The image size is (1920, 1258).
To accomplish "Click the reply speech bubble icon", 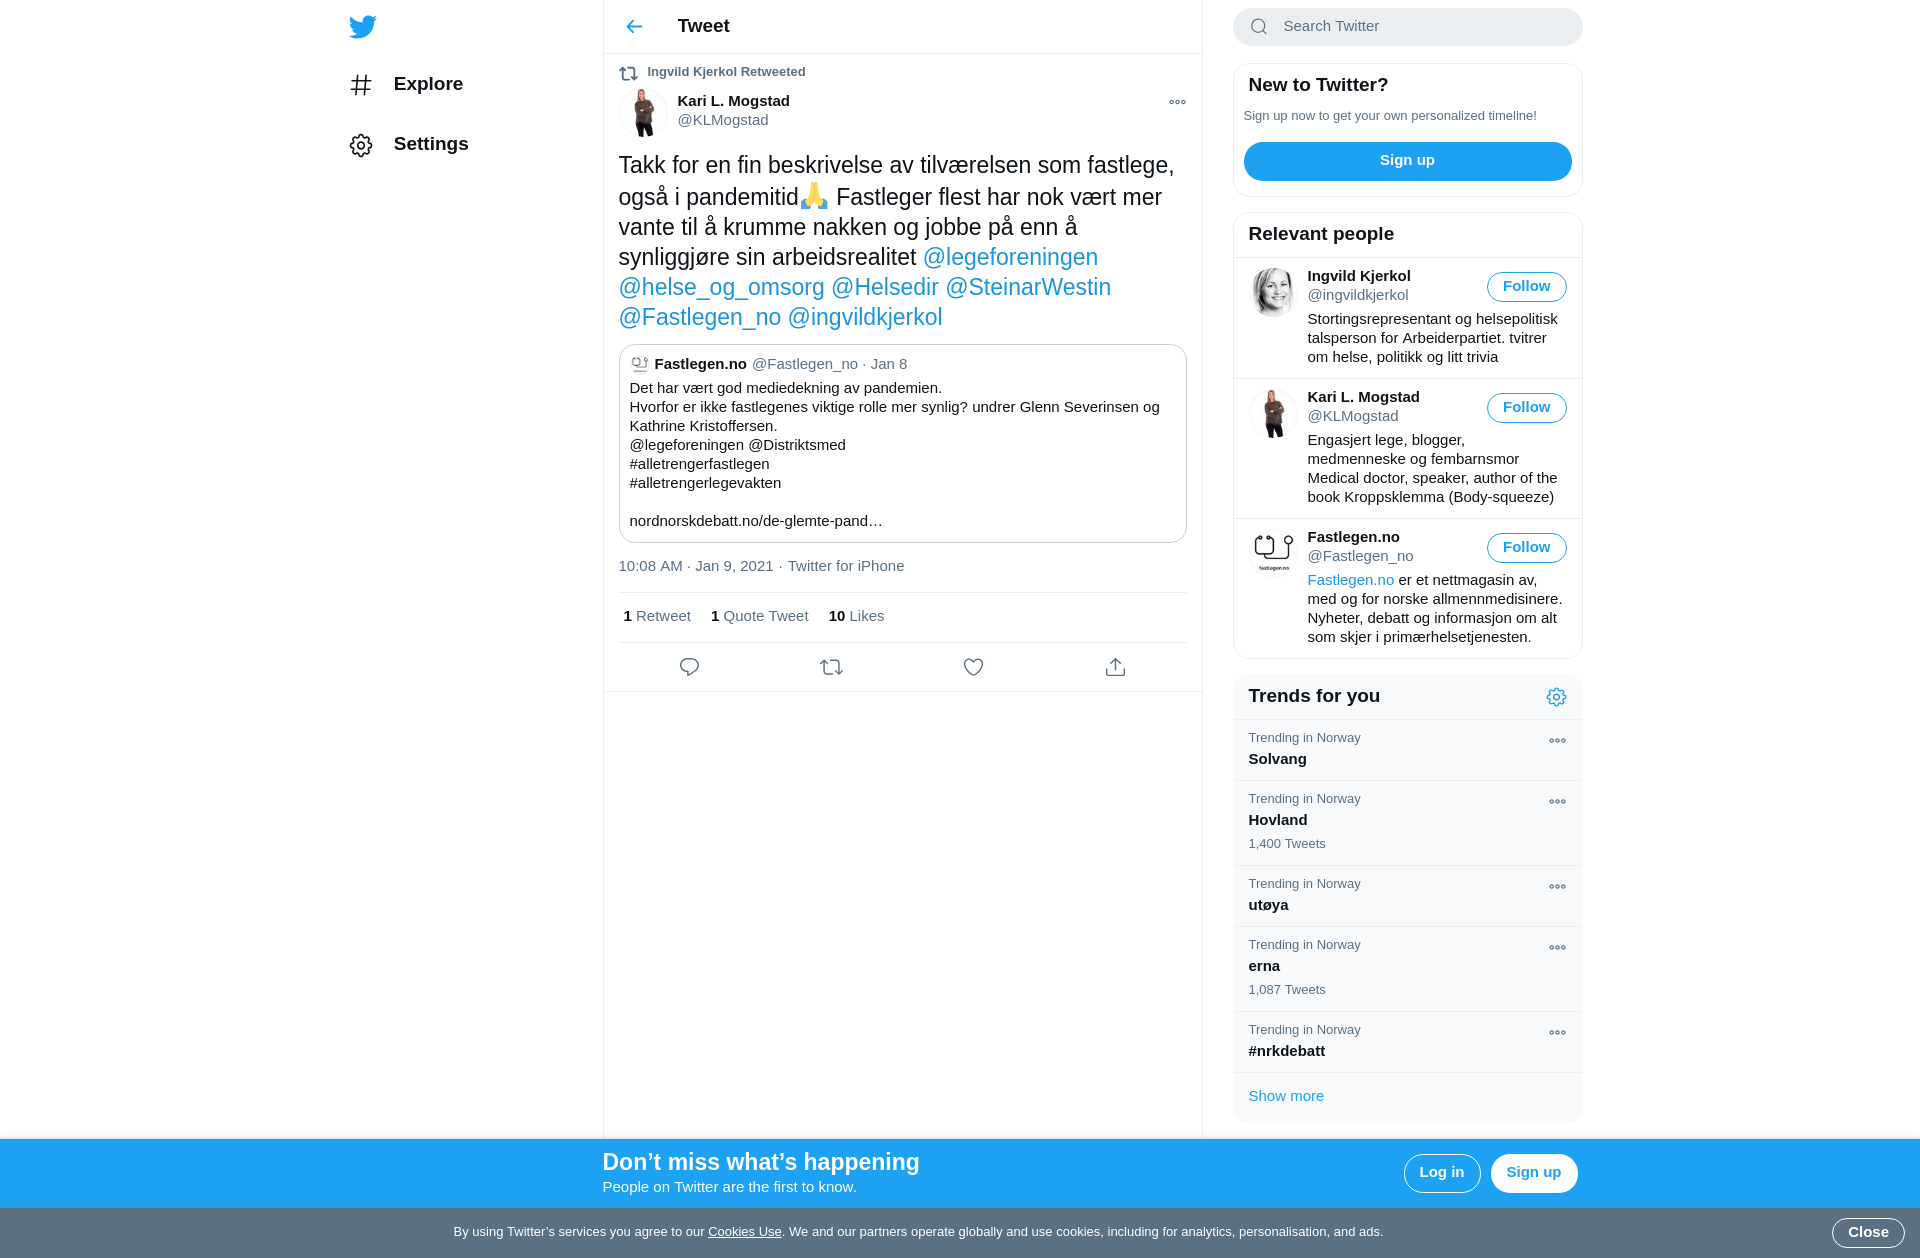I will [689, 667].
